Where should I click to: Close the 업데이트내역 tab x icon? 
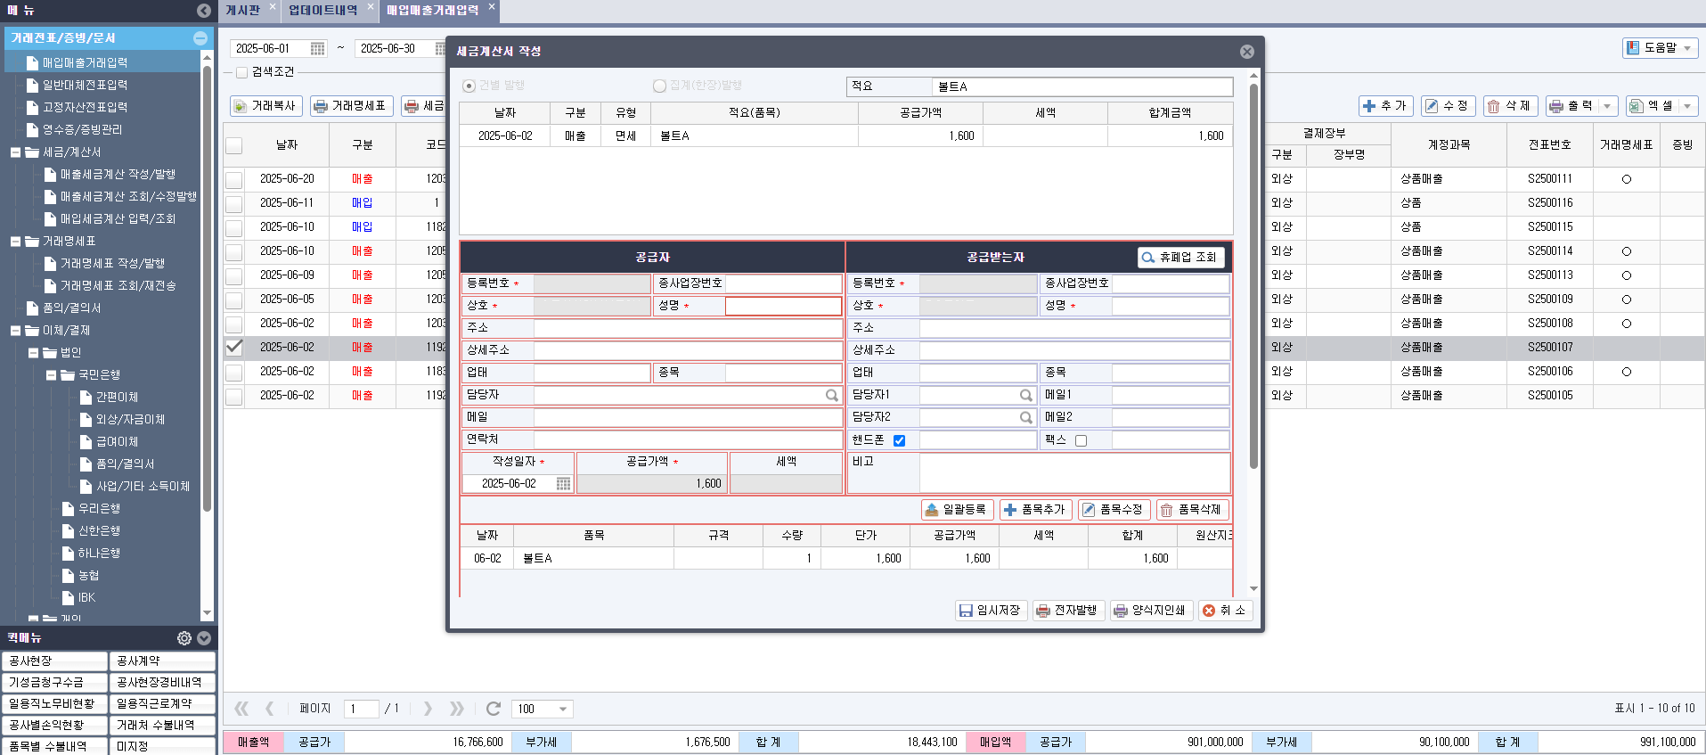[x=370, y=7]
